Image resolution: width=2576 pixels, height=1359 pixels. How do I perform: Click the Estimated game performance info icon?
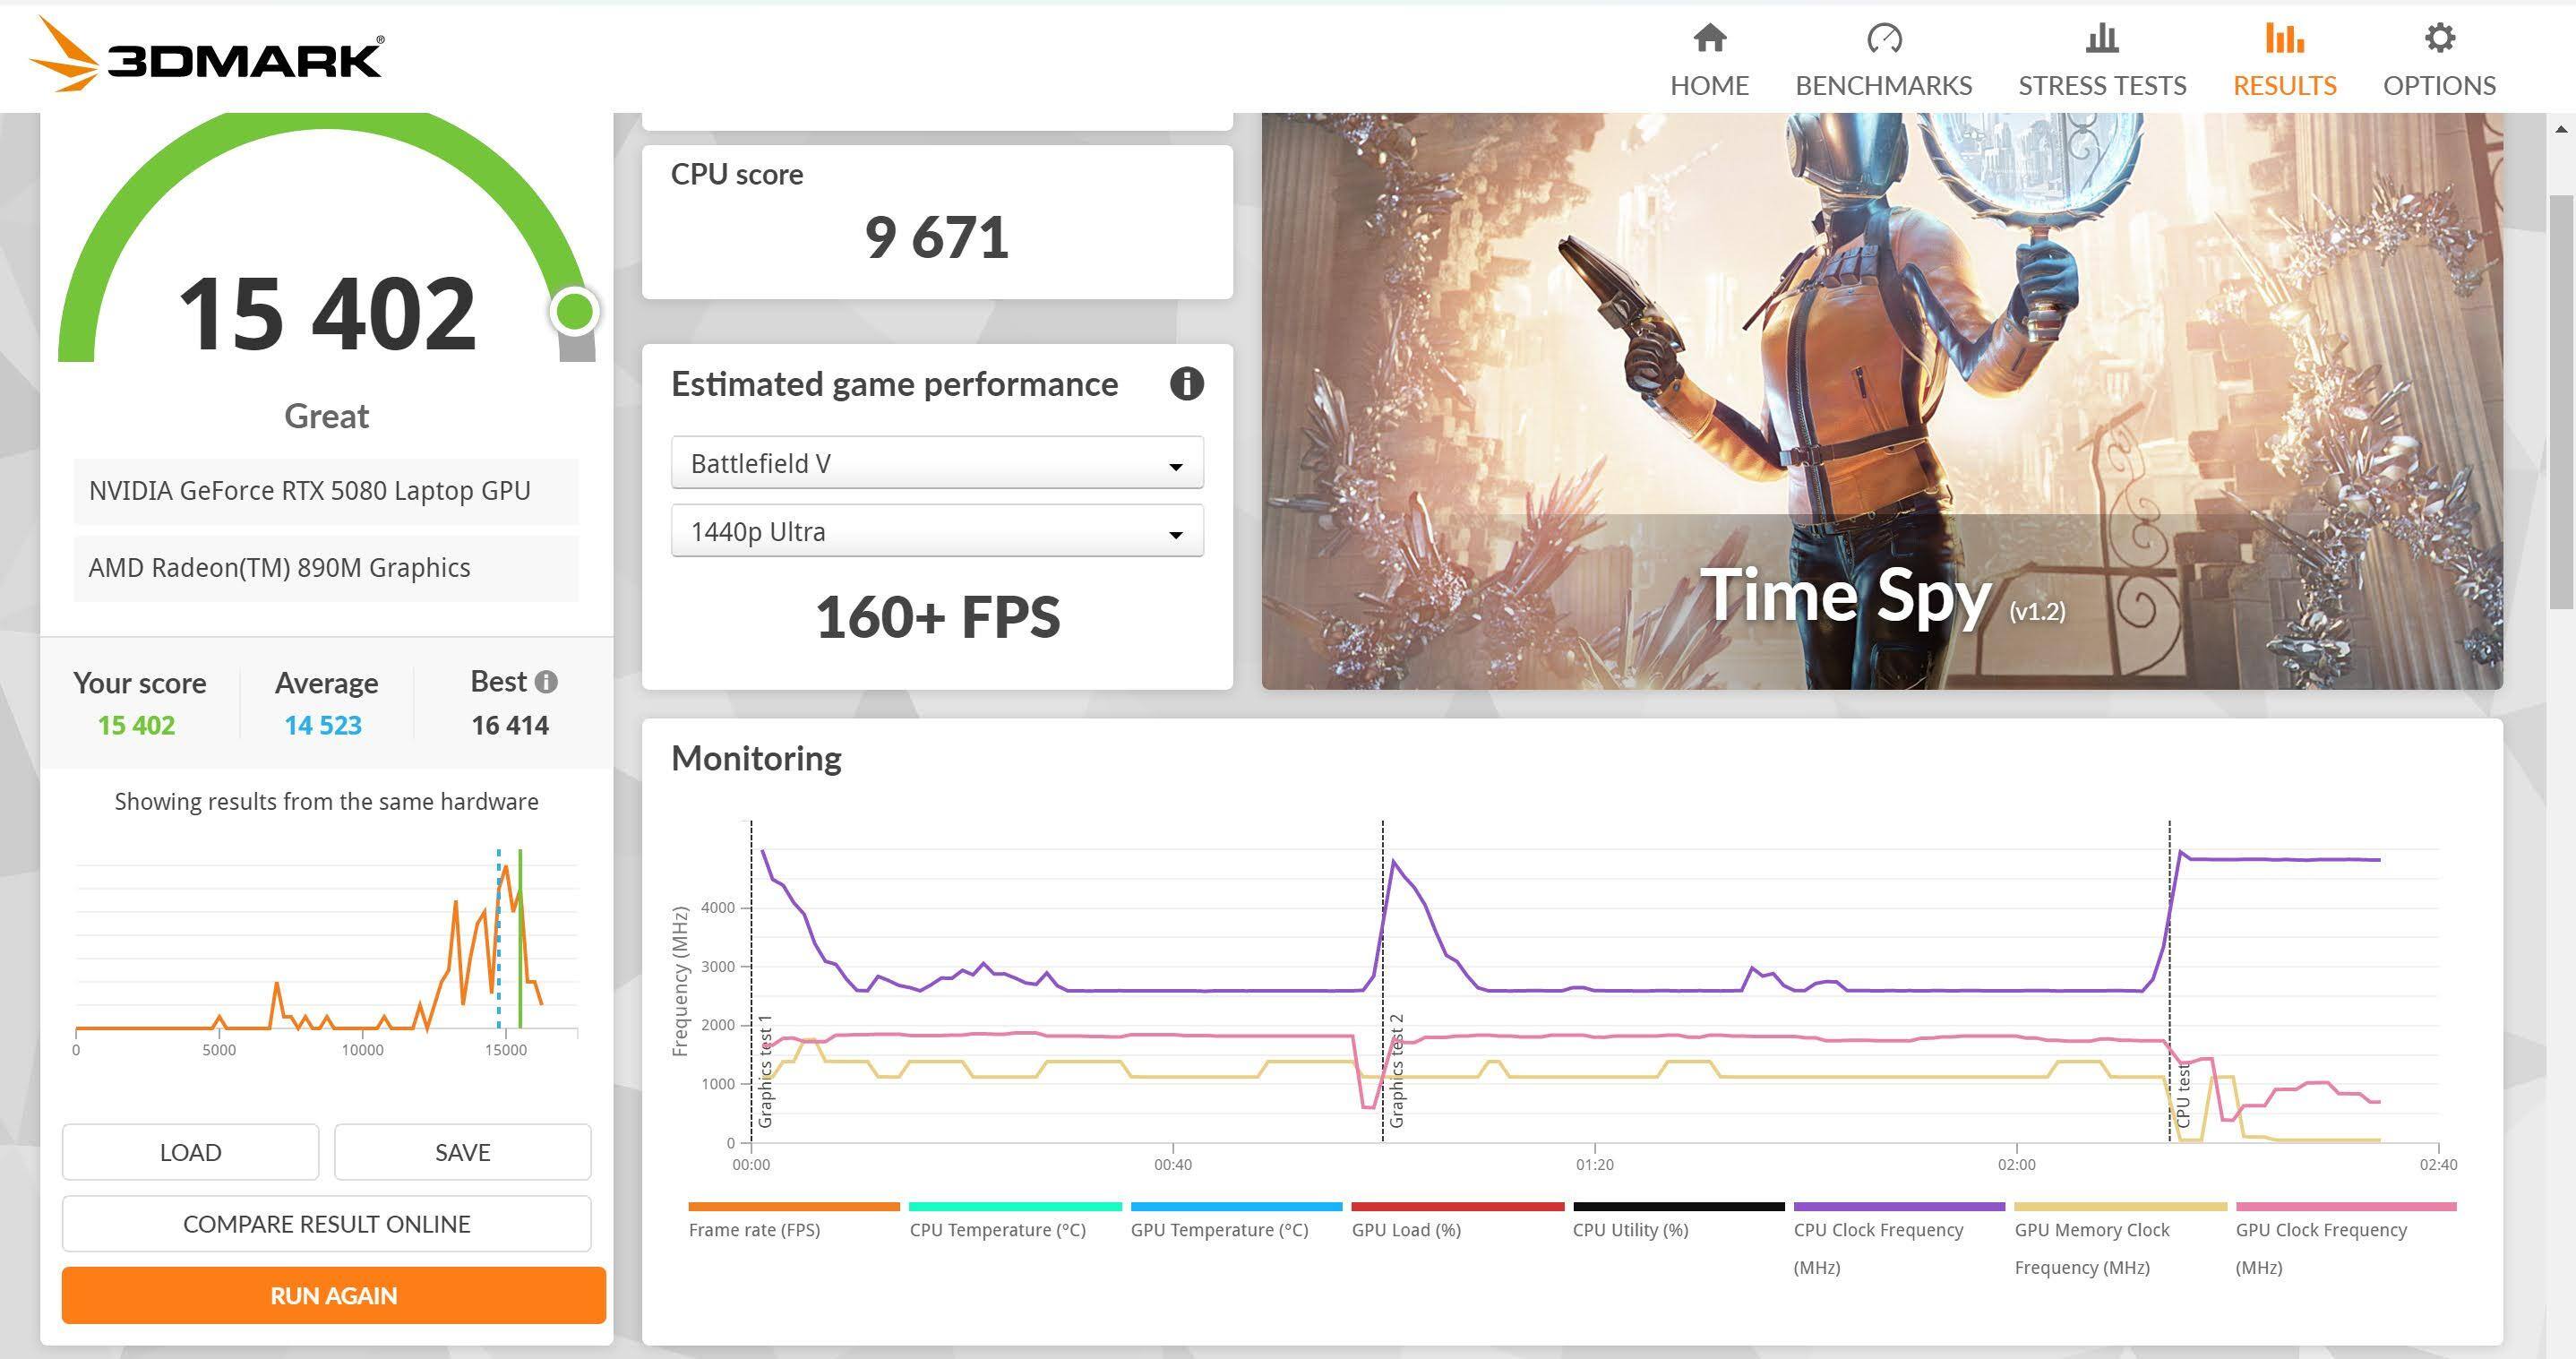point(1186,384)
